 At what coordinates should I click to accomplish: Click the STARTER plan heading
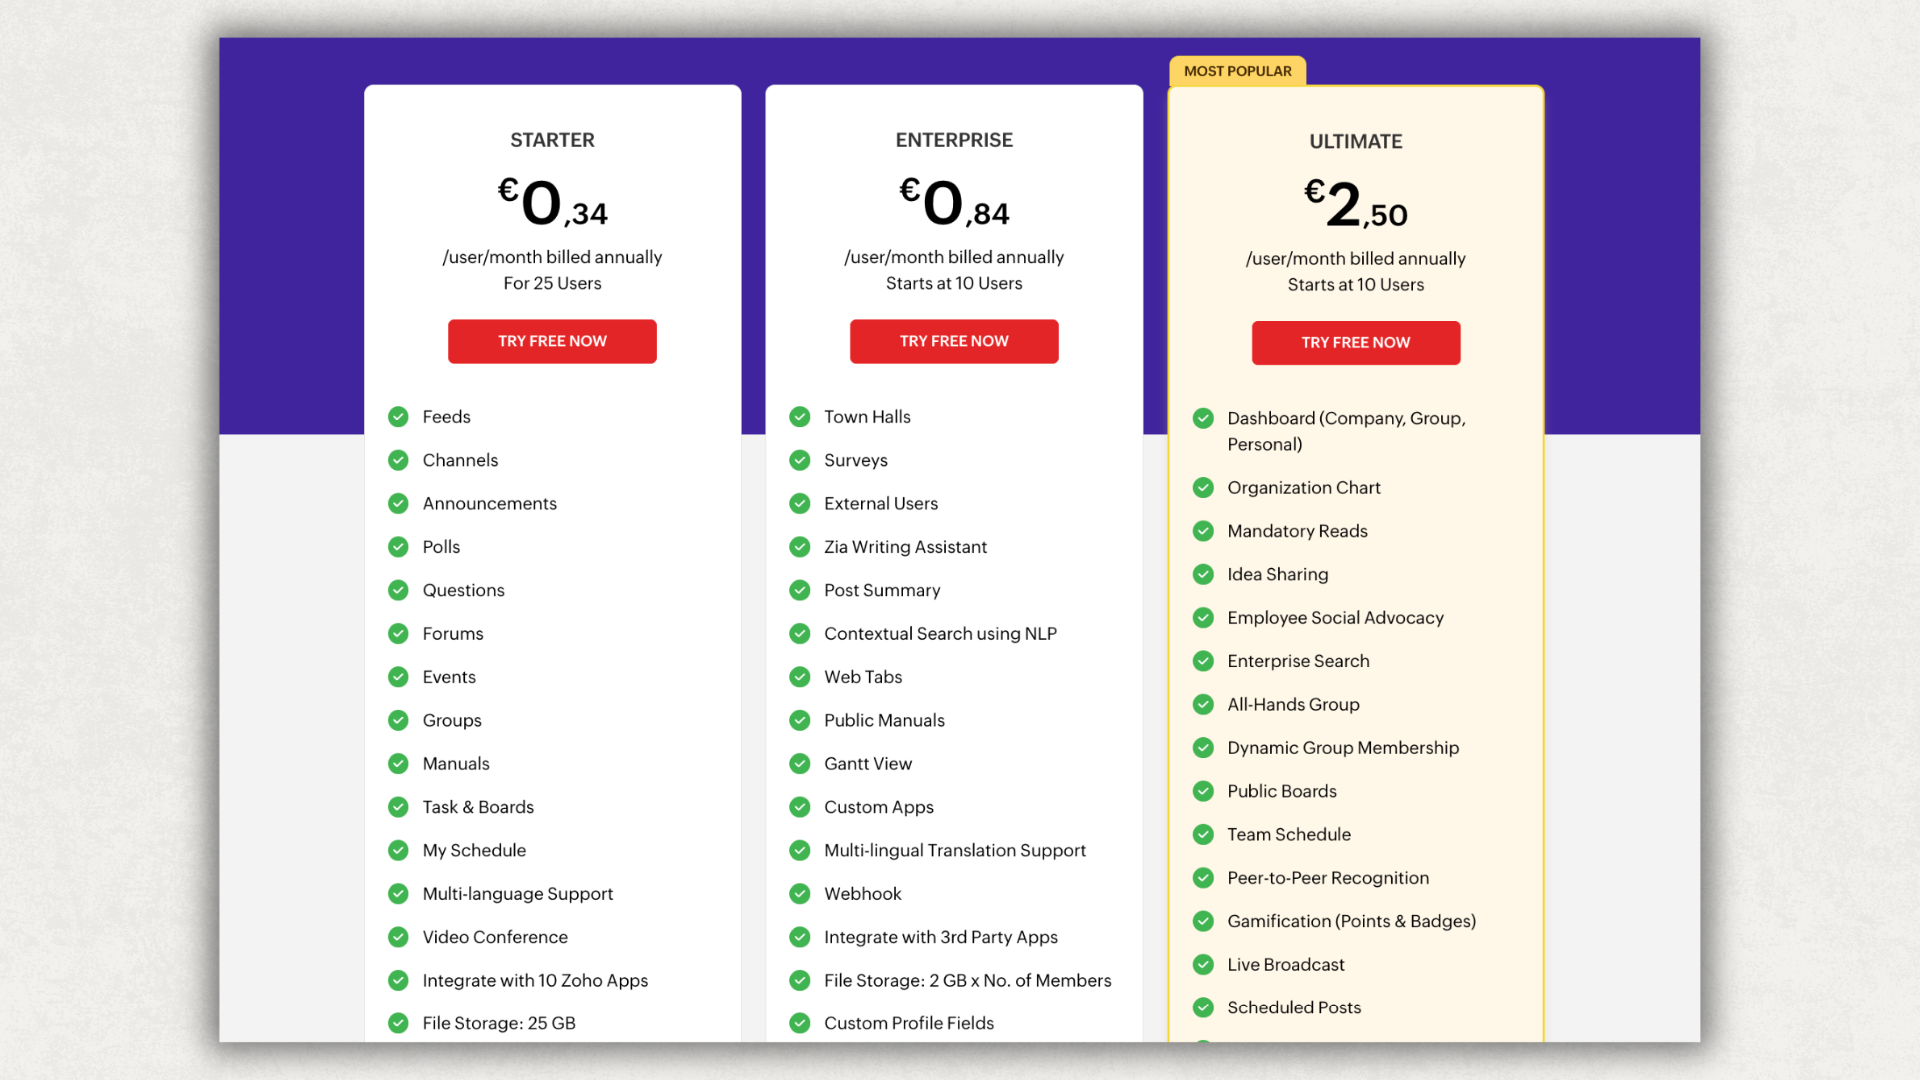tap(552, 140)
